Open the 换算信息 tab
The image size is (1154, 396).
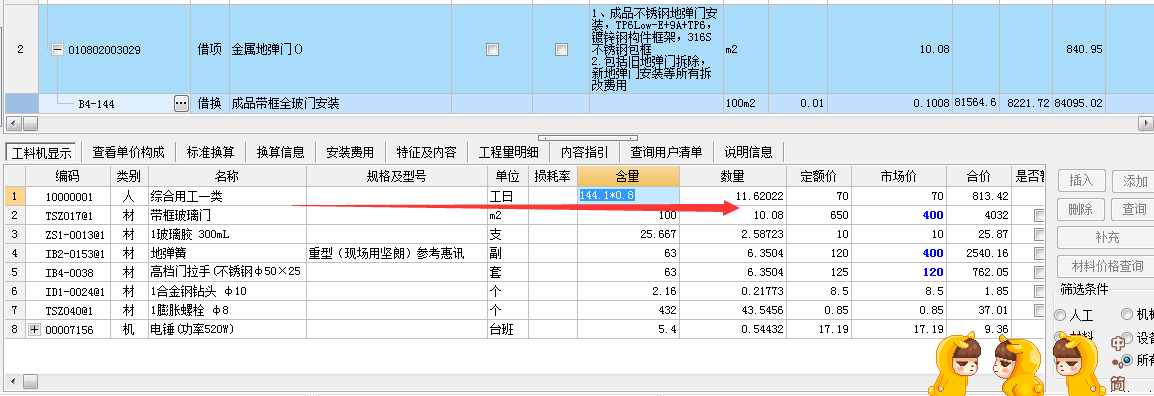point(280,153)
